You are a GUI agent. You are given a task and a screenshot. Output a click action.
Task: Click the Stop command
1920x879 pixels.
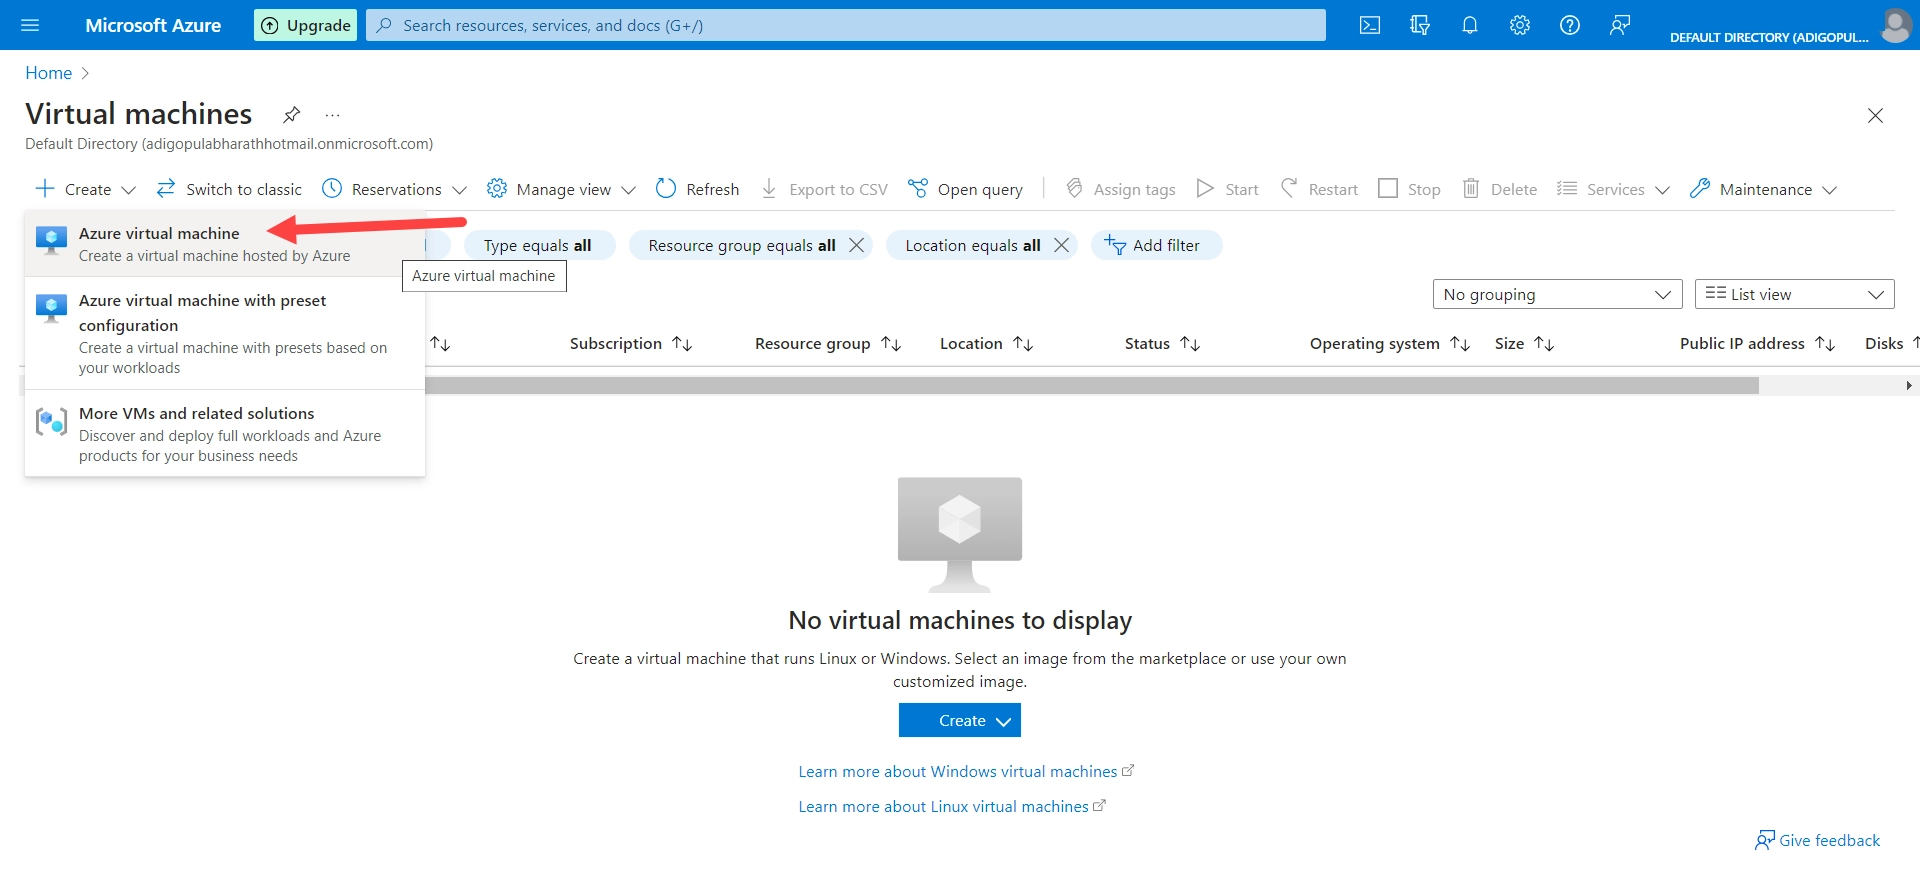coord(1409,189)
